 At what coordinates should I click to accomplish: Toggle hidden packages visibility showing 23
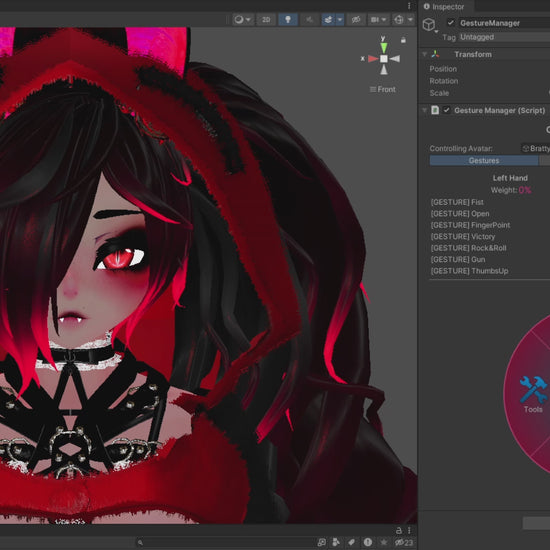(x=404, y=543)
